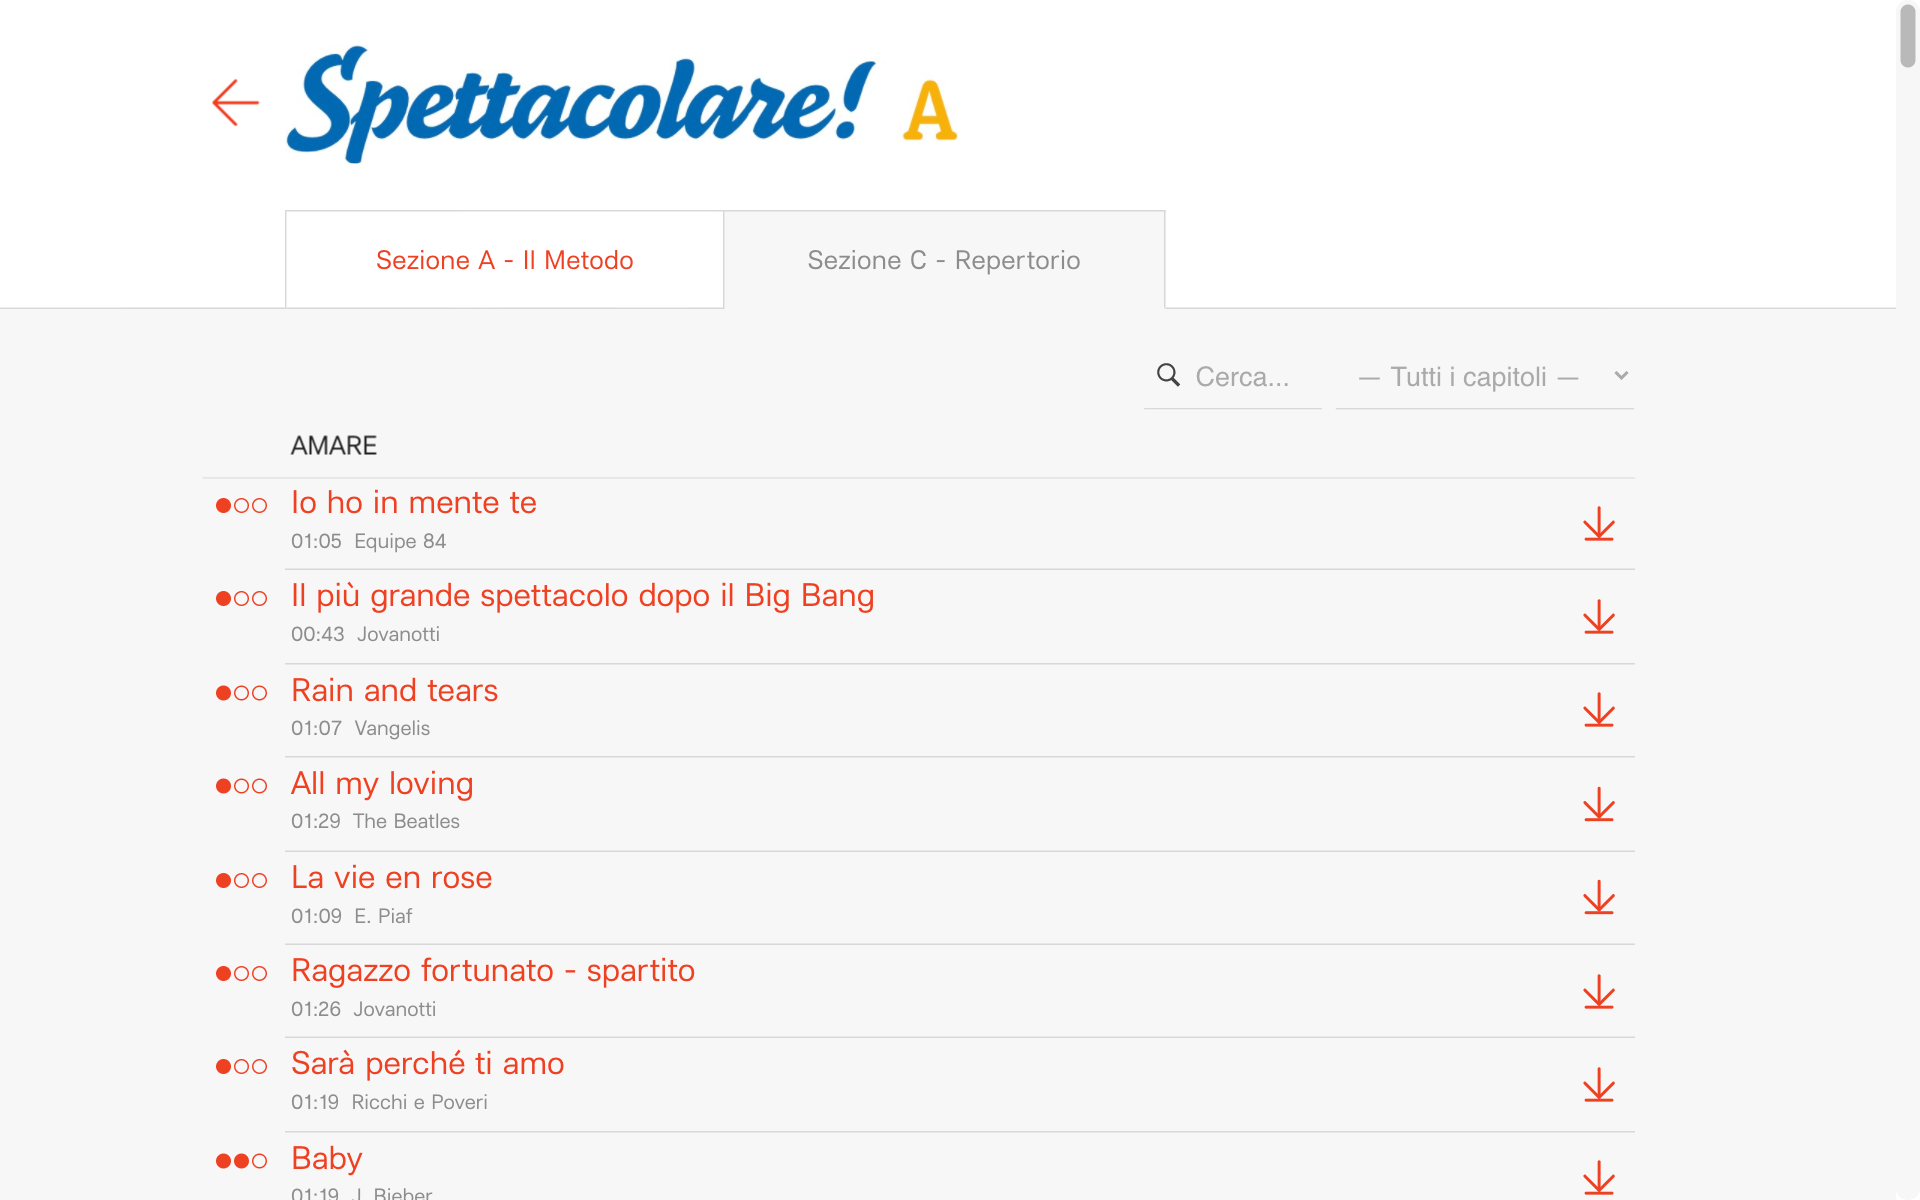Click the page vertical scrollbar

1908,36
